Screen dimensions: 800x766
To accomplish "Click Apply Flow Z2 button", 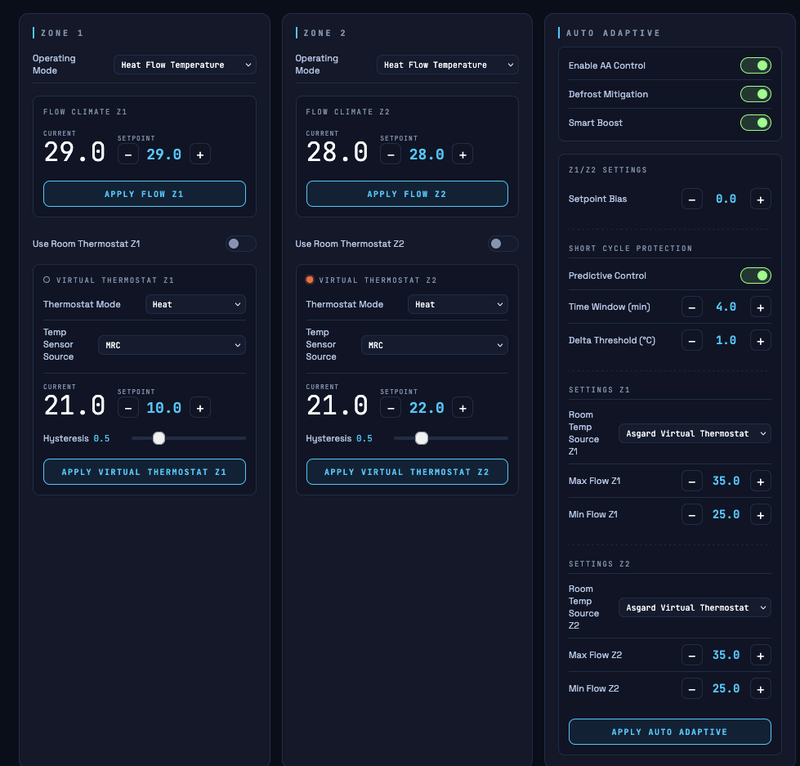I will pyautogui.click(x=407, y=194).
